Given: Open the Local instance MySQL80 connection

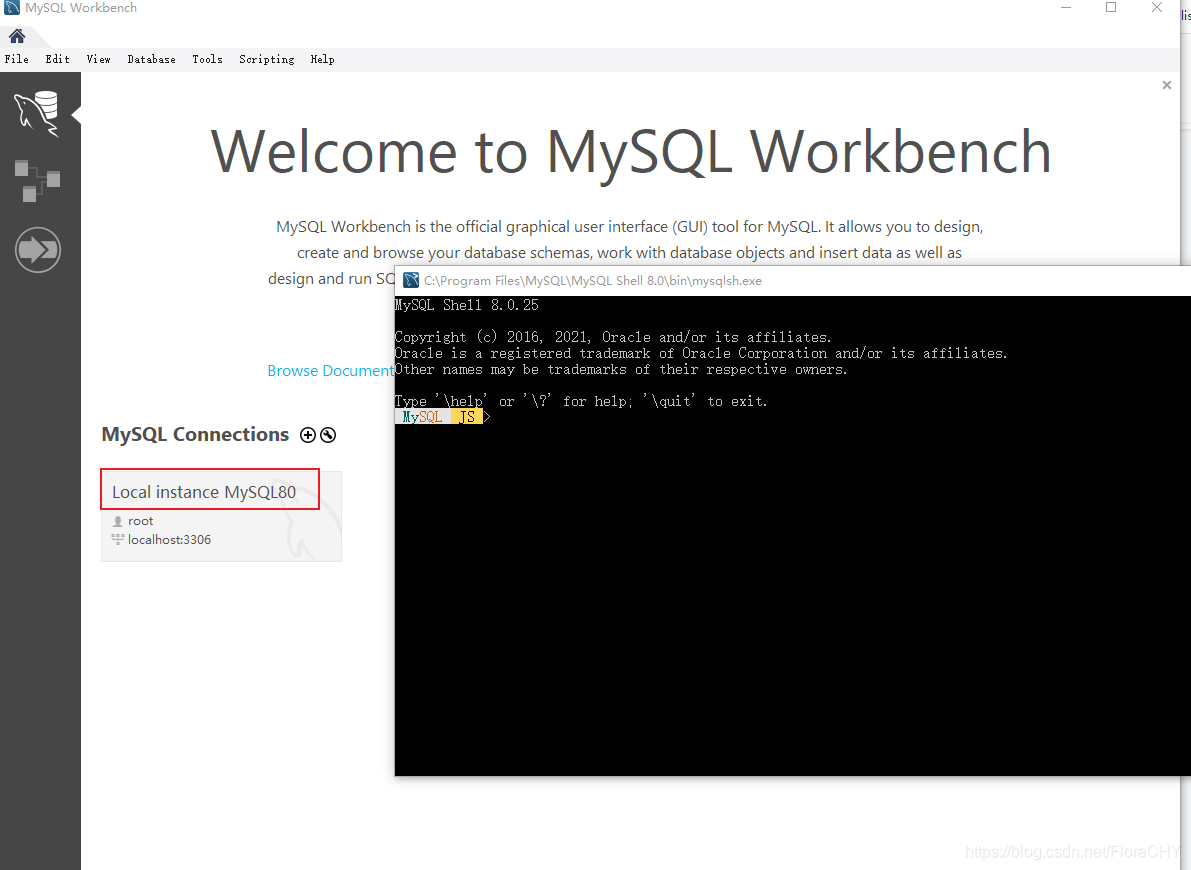Looking at the screenshot, I should 209,489.
